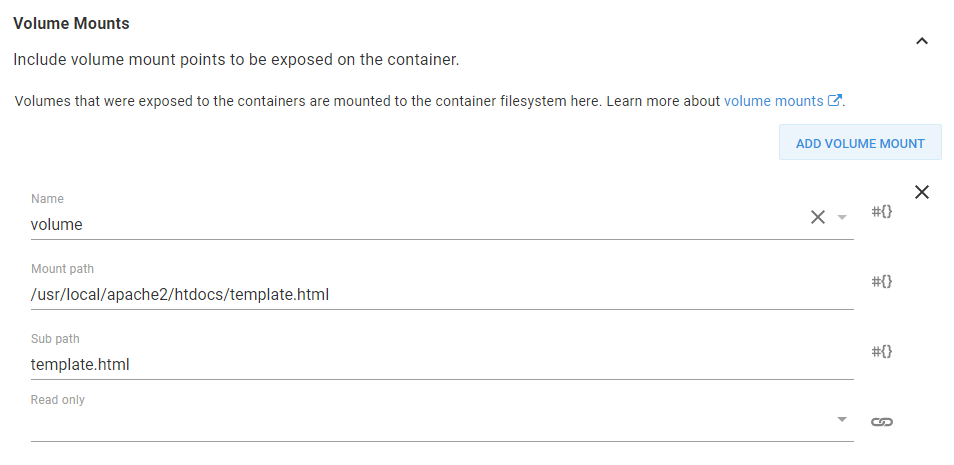This screenshot has height=465, width=954.
Task: Open the Name dropdown arrow
Action: [842, 217]
